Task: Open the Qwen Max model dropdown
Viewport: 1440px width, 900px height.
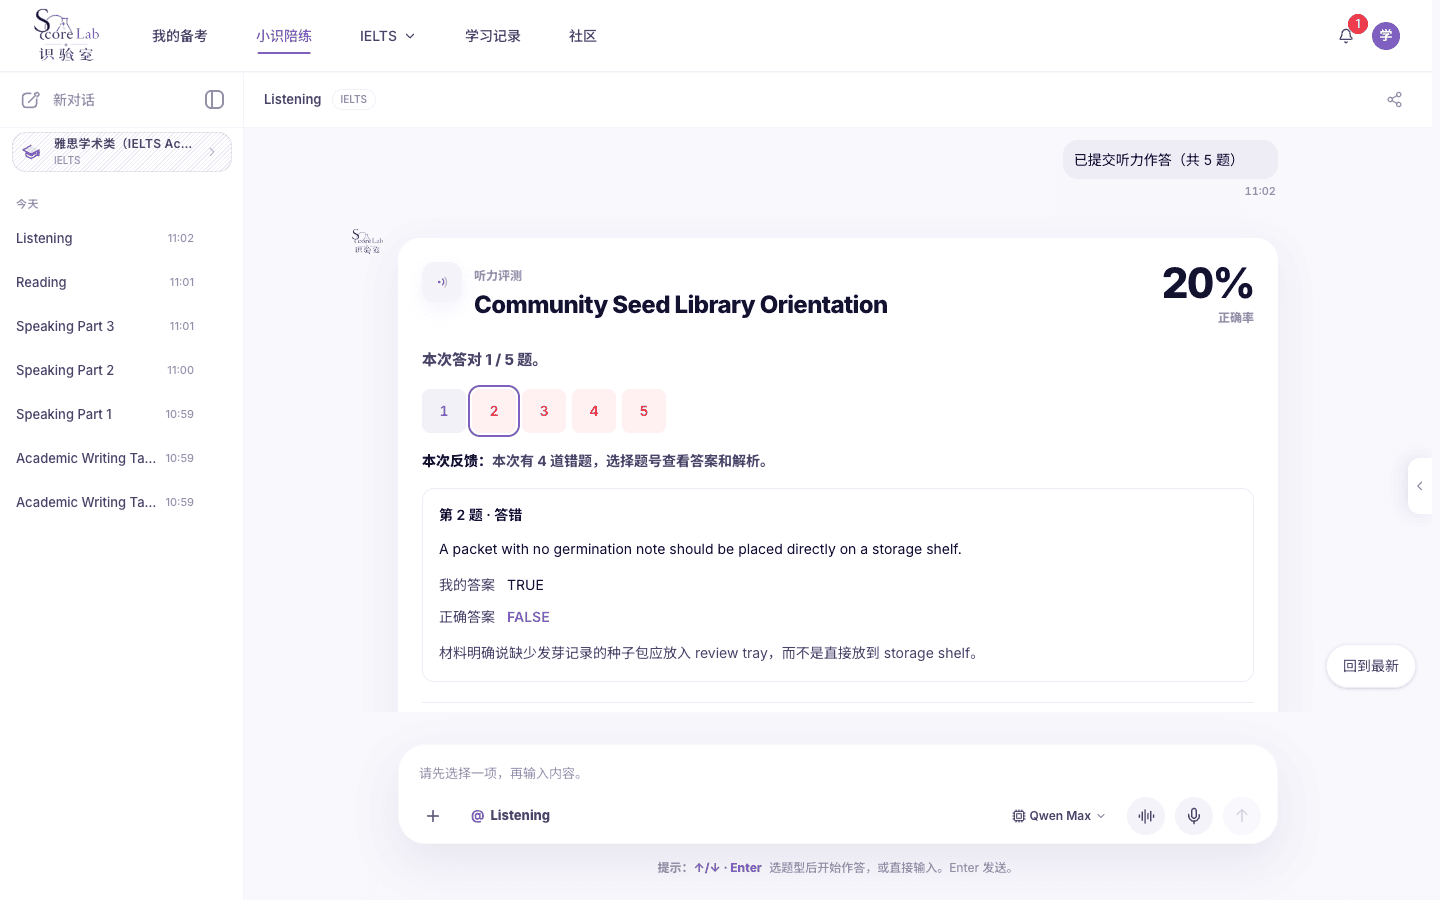Action: click(x=1059, y=816)
